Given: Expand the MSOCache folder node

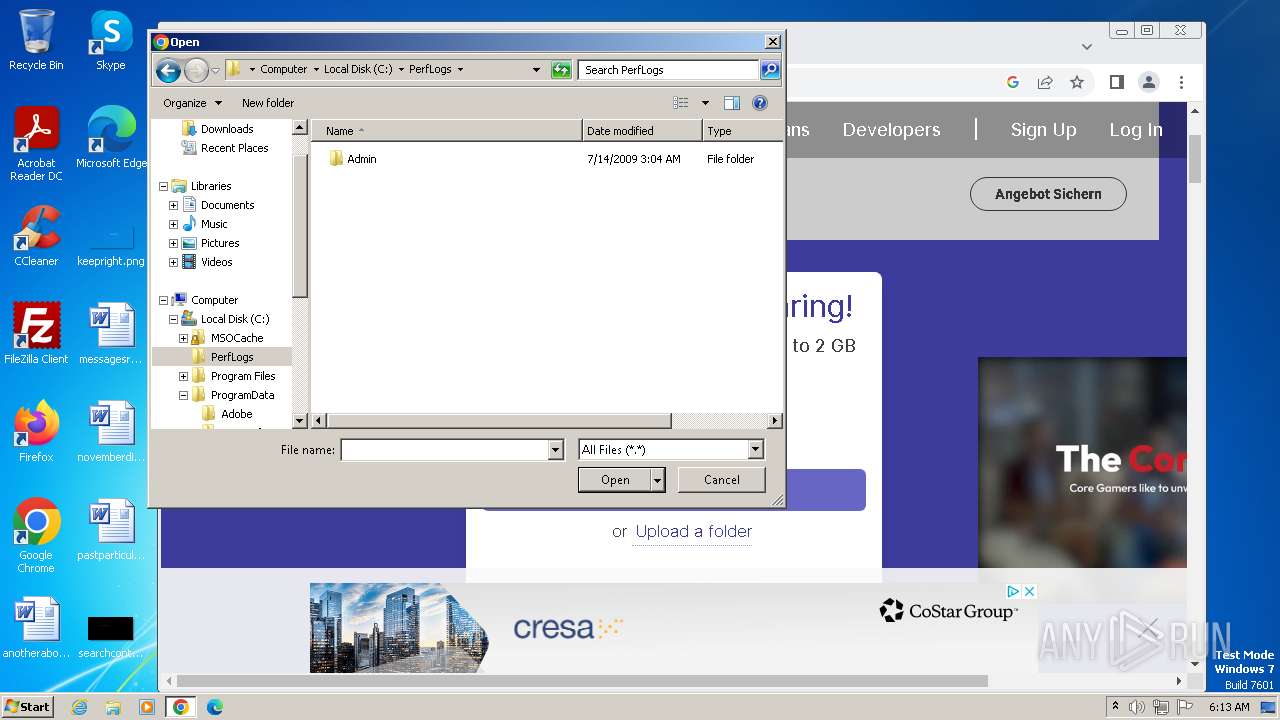Looking at the screenshot, I should pos(183,338).
